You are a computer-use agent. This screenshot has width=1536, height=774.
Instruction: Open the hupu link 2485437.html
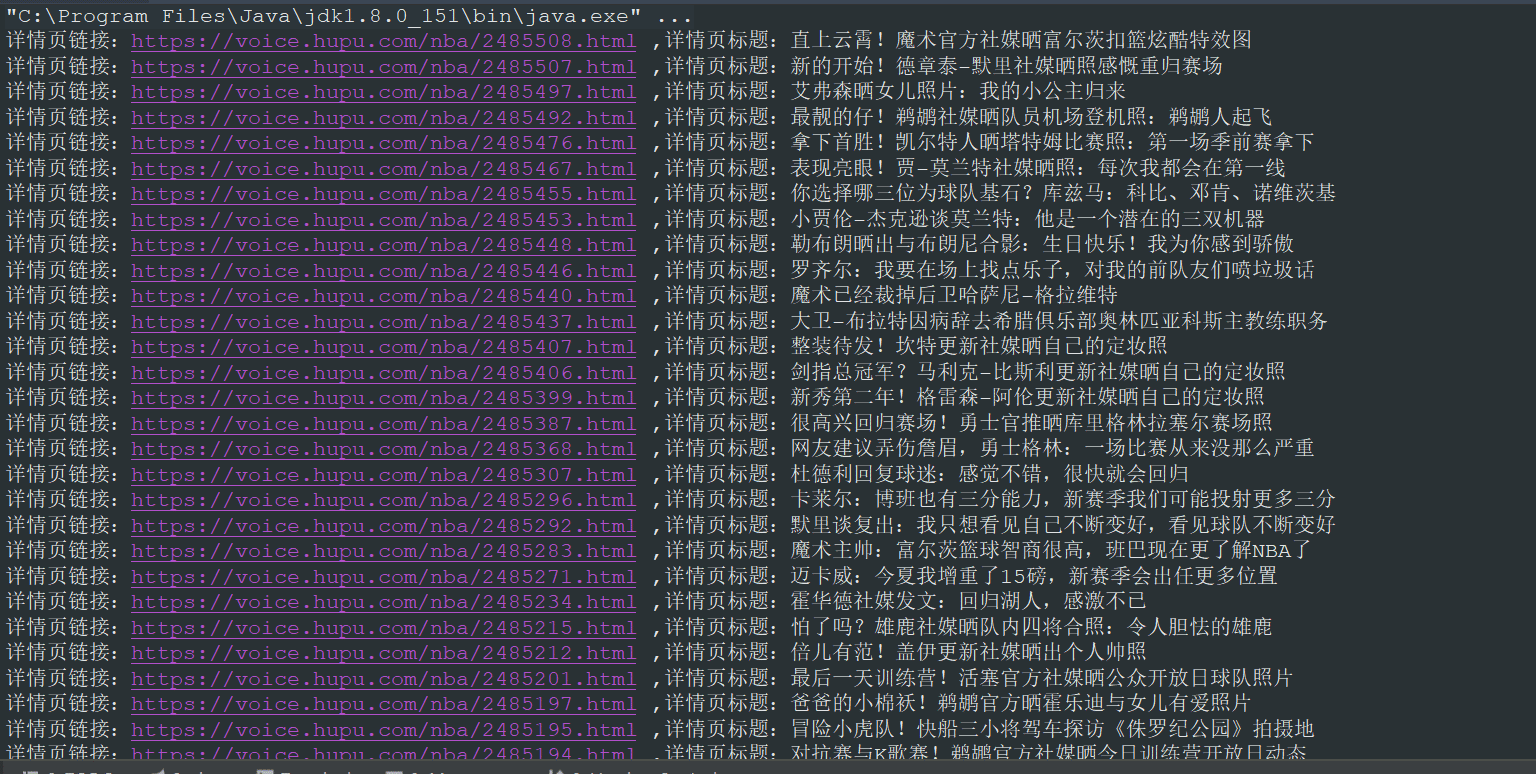(x=384, y=322)
